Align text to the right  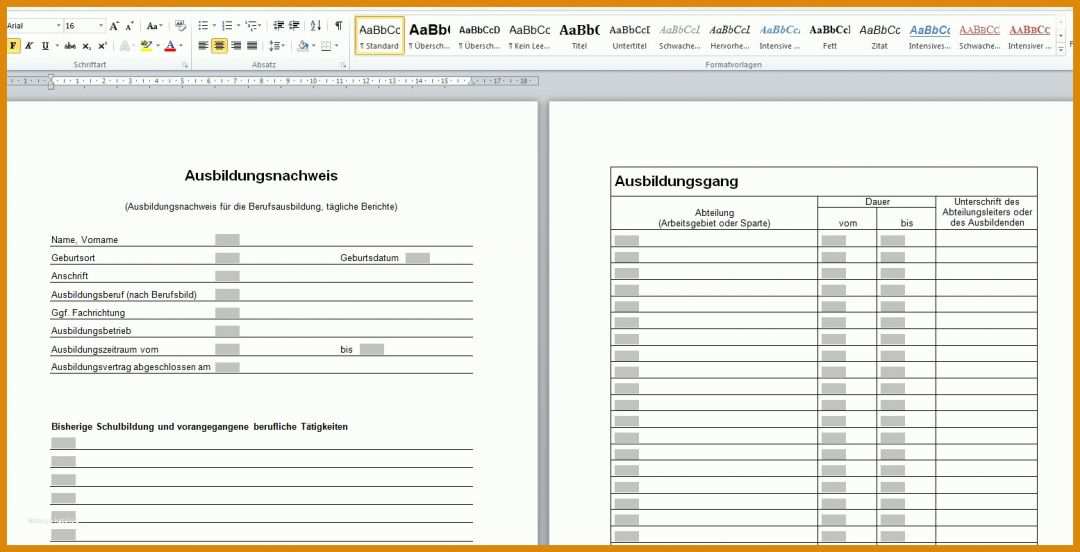tap(236, 46)
